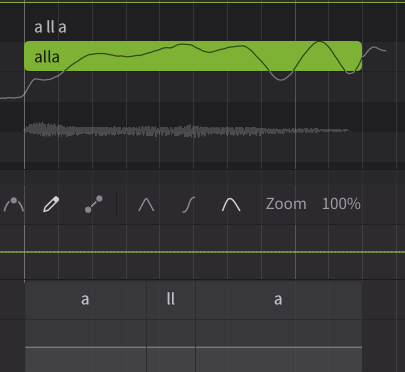Select the straight line tool
This screenshot has height=372, width=405.
[94, 204]
